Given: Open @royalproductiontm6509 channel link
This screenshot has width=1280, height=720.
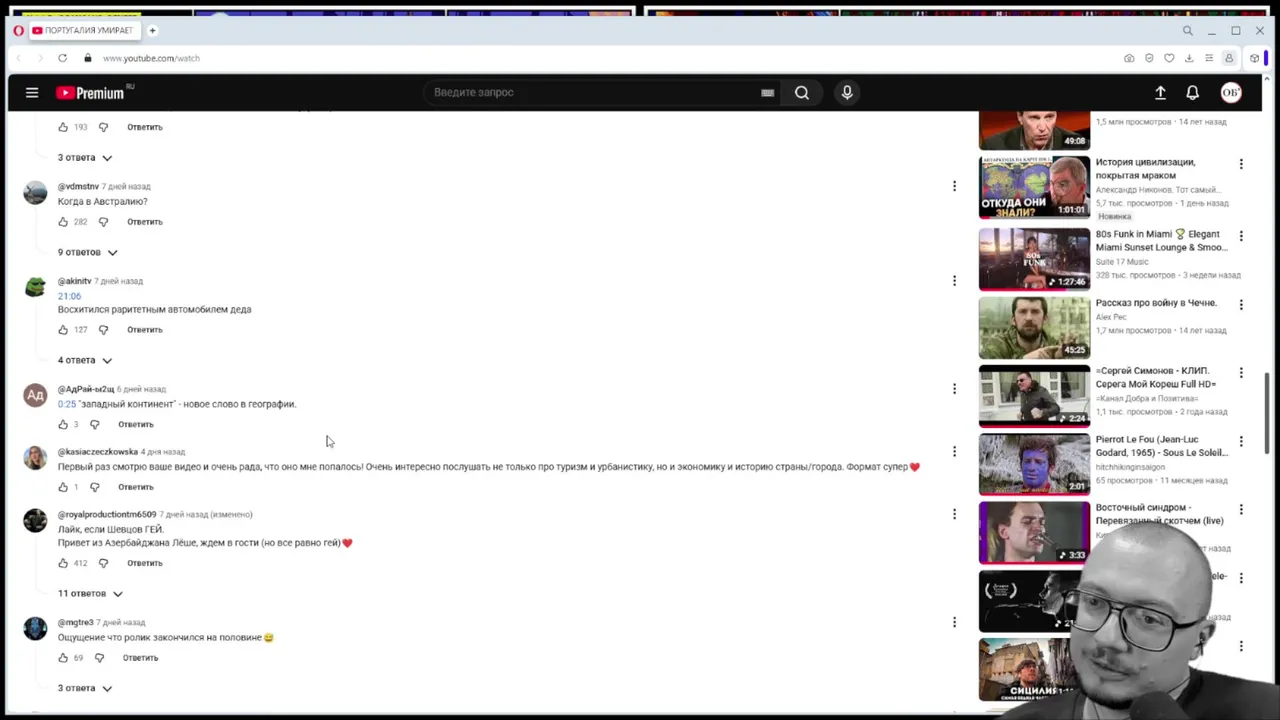Looking at the screenshot, I should pos(107,515).
